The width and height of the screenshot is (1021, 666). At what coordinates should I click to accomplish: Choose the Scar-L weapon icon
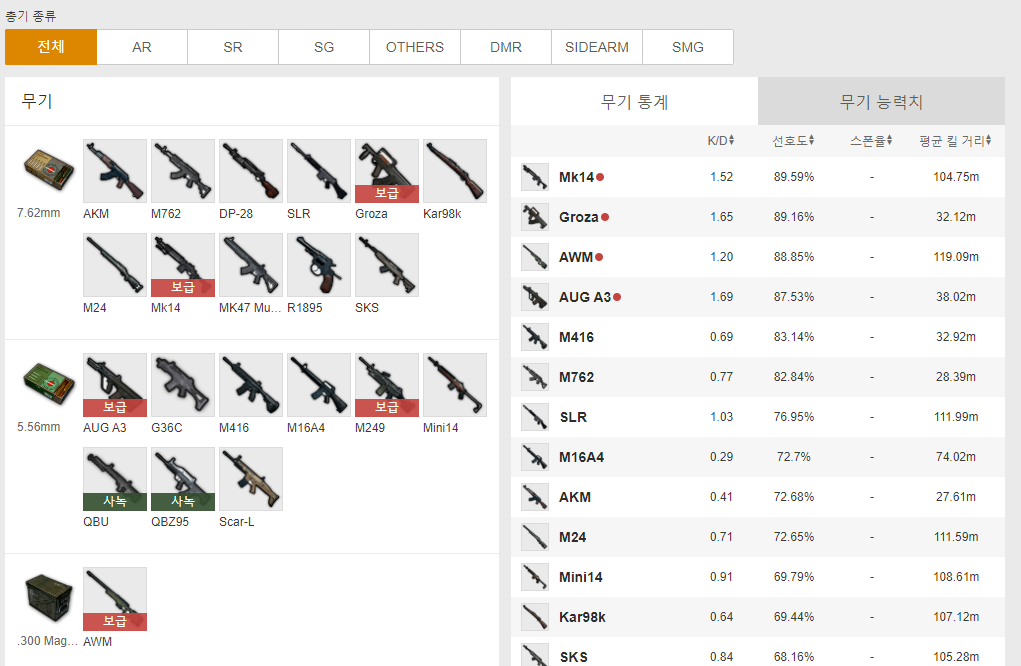pyautogui.click(x=251, y=479)
